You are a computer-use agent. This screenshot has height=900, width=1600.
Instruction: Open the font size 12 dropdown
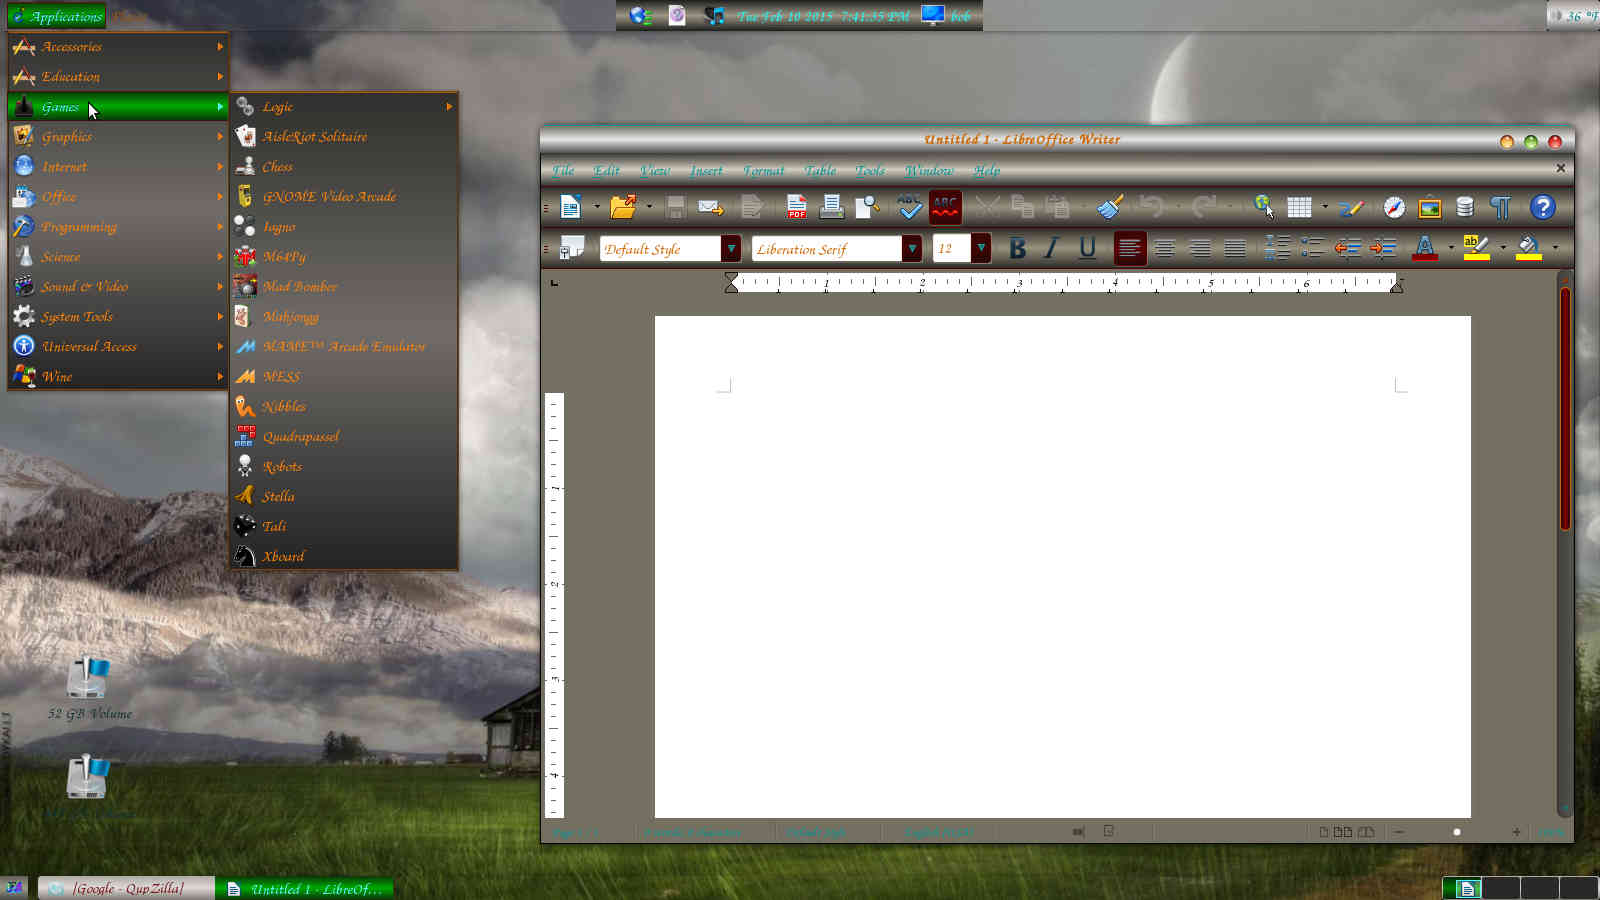click(981, 248)
